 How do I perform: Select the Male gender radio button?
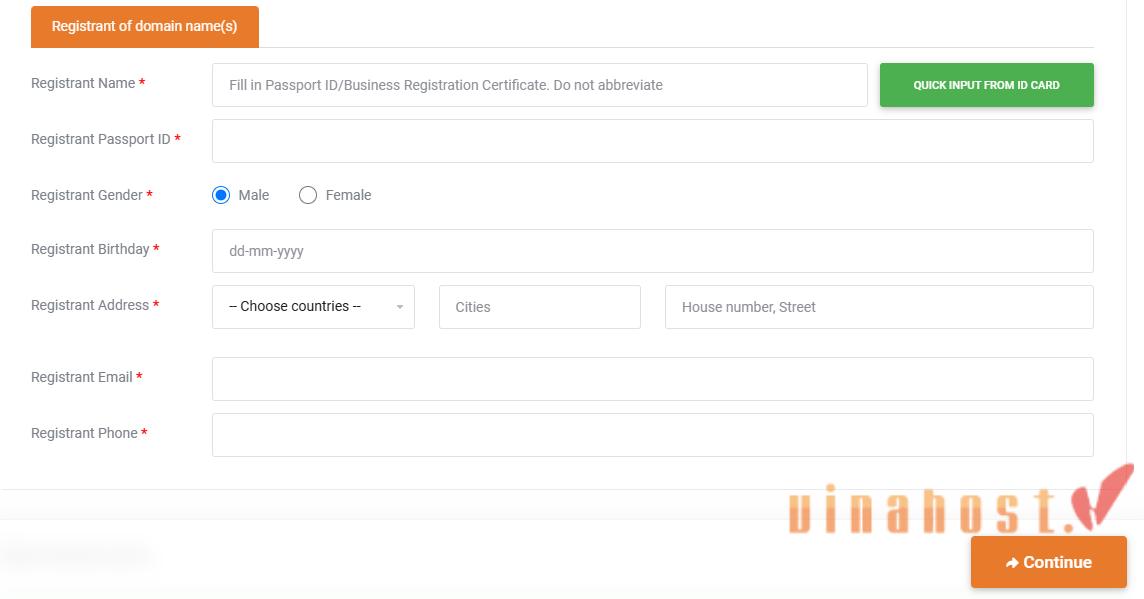point(221,195)
